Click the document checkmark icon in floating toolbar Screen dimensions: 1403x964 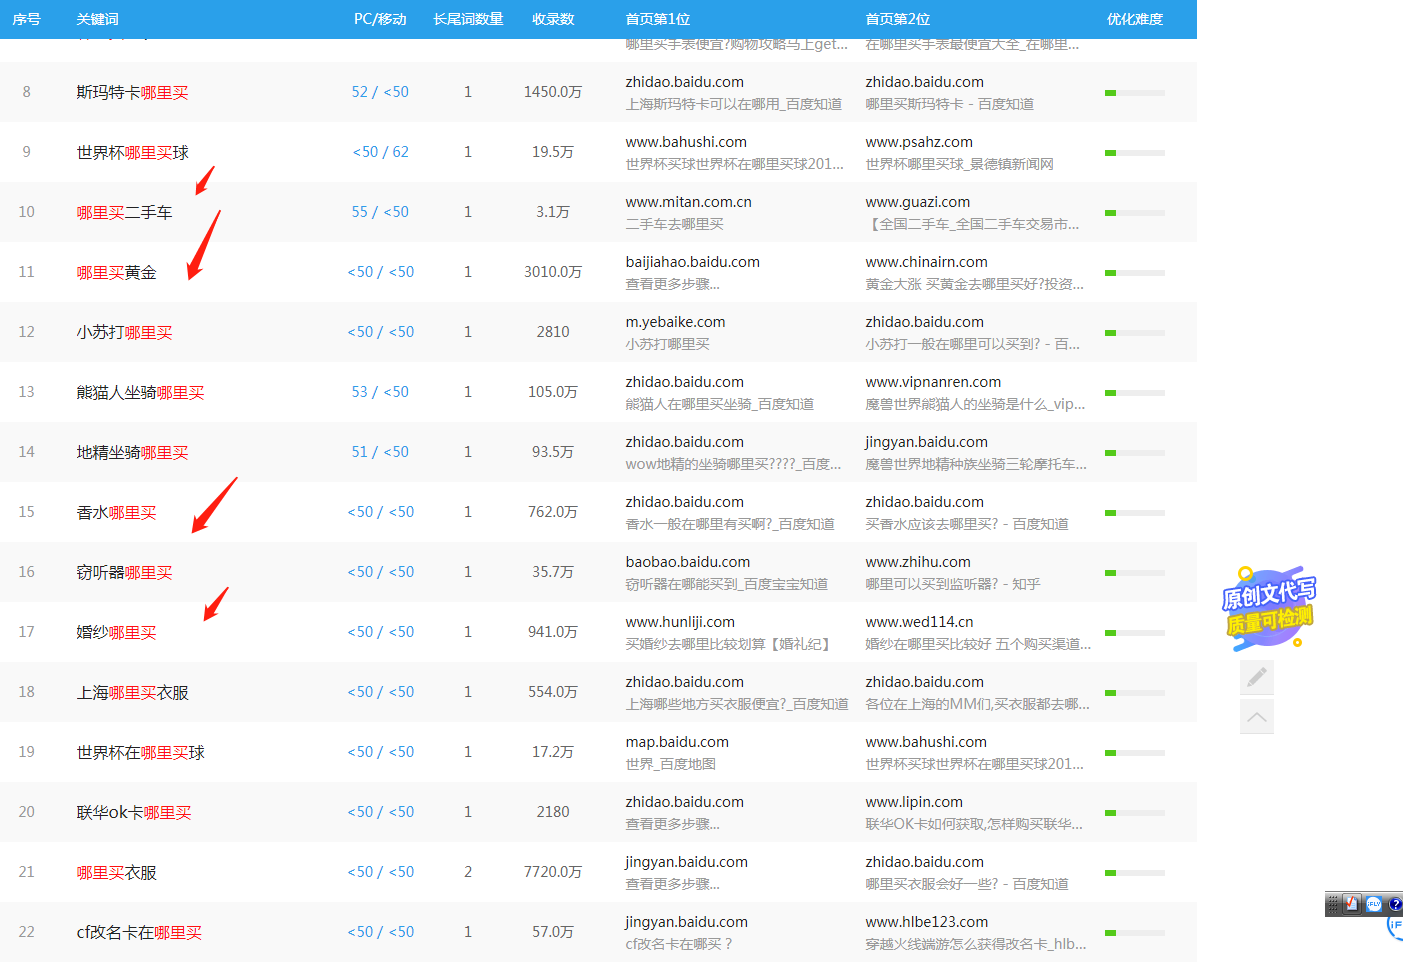pyautogui.click(x=1352, y=904)
